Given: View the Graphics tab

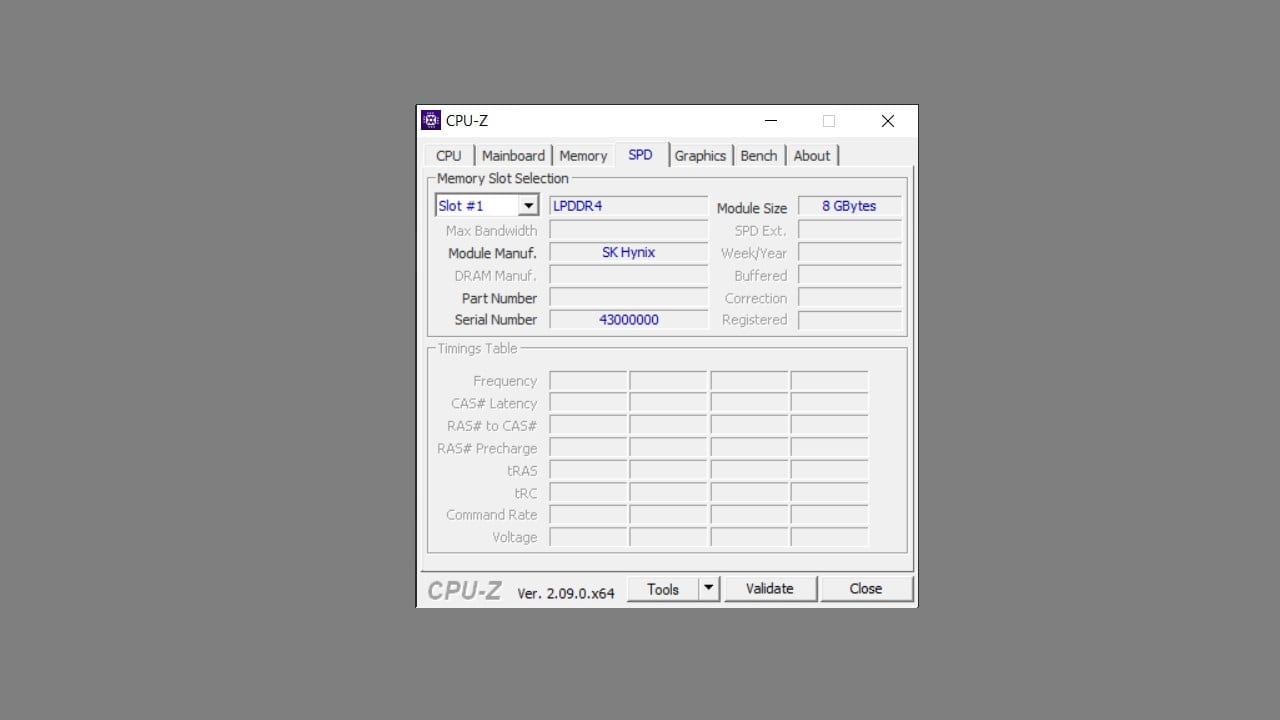Looking at the screenshot, I should 700,155.
